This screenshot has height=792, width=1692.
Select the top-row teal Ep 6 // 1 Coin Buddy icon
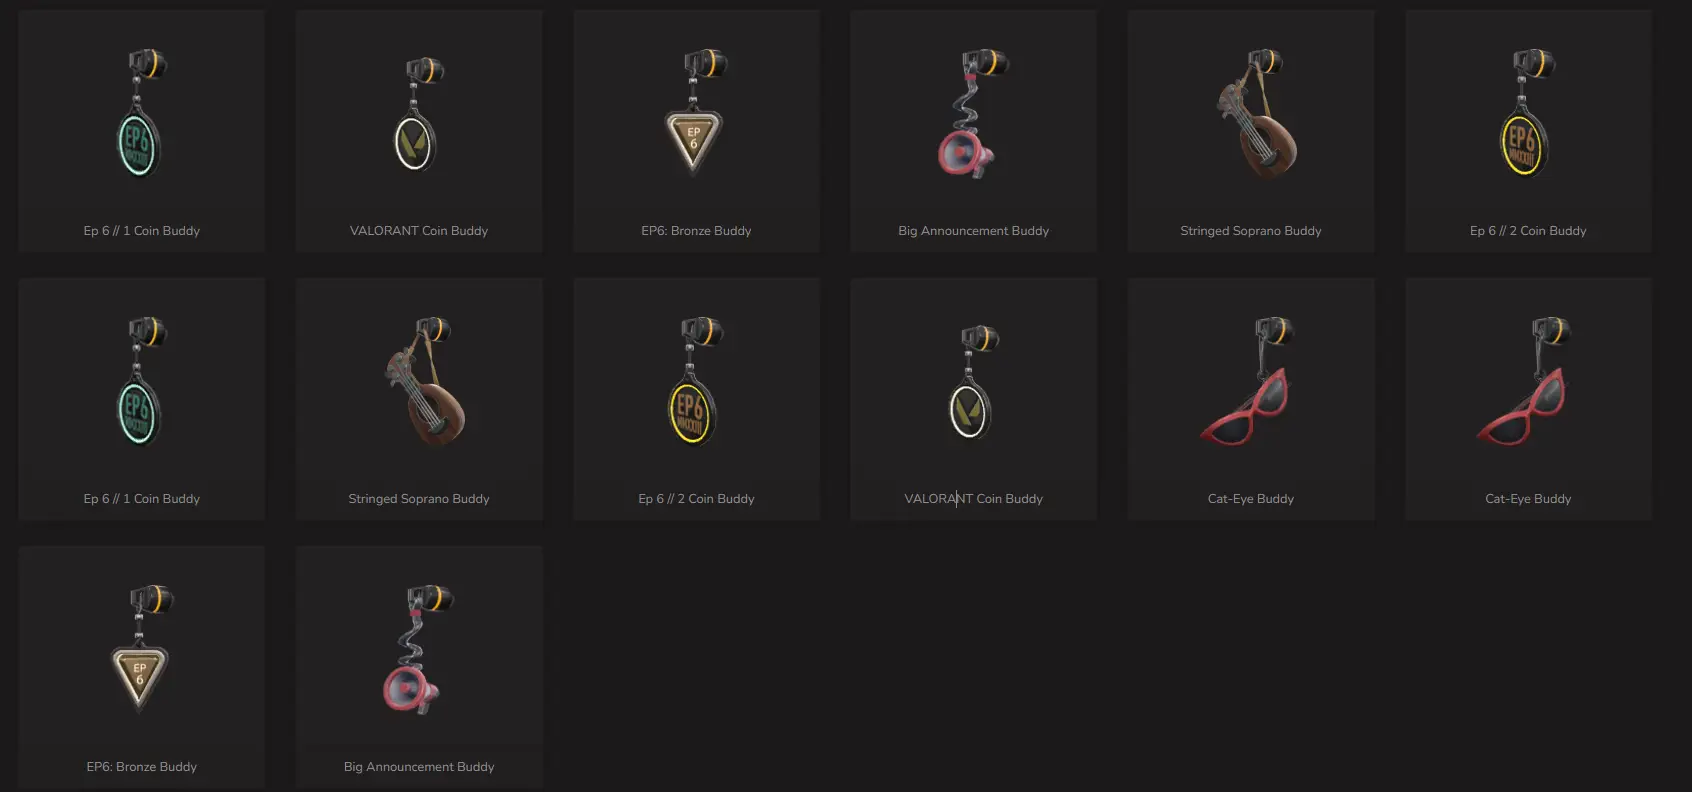click(142, 113)
